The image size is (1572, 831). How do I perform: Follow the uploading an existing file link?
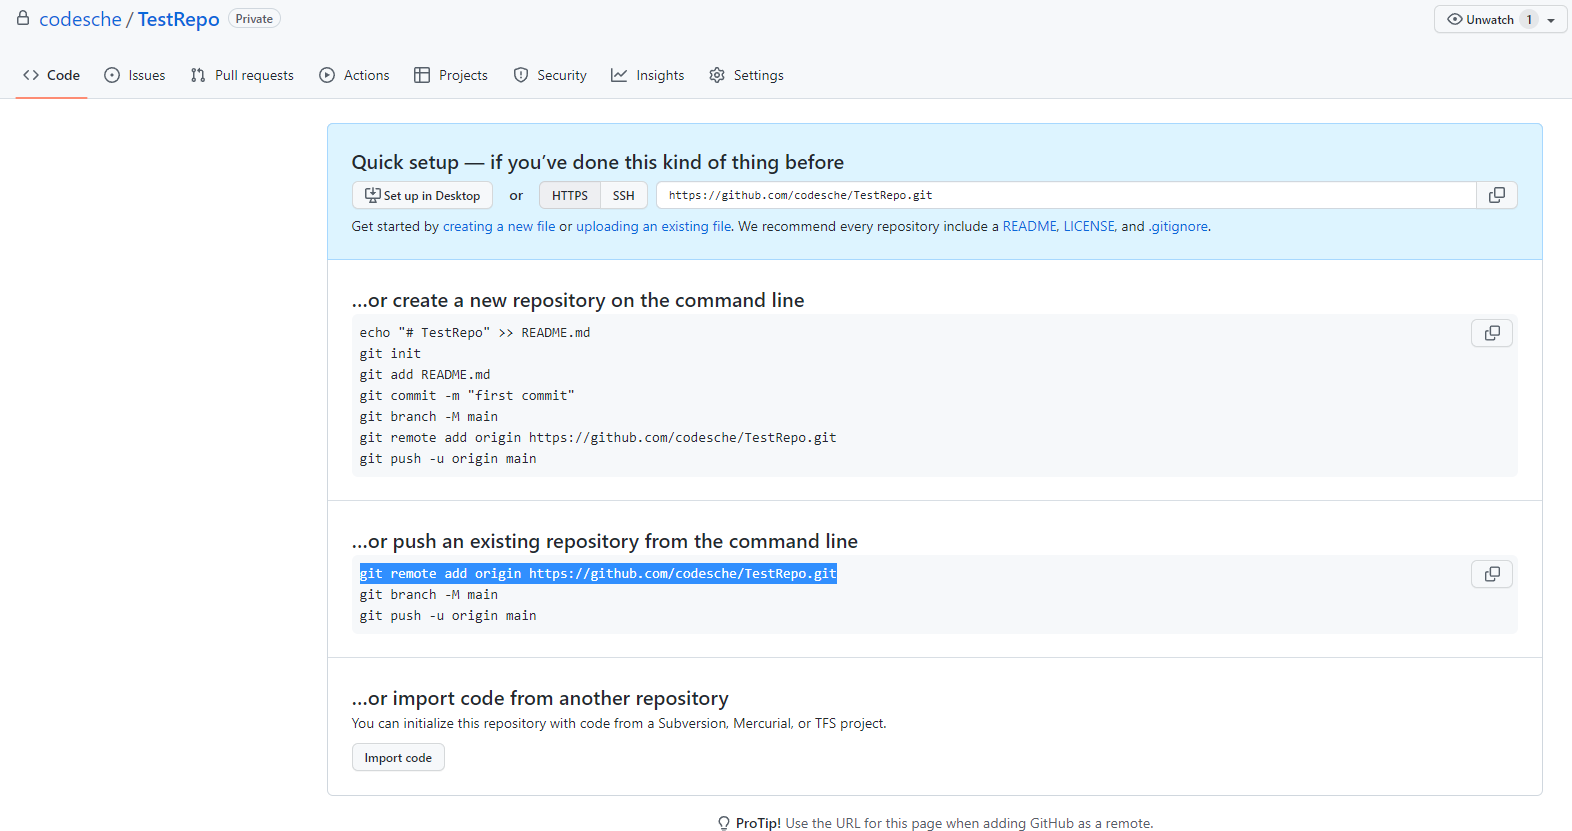coord(654,226)
